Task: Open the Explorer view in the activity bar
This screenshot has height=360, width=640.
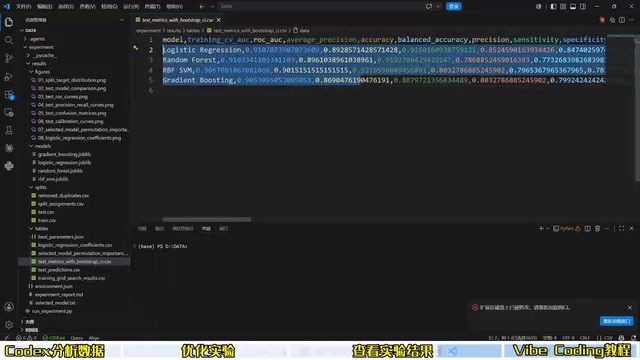Action: pos(9,22)
